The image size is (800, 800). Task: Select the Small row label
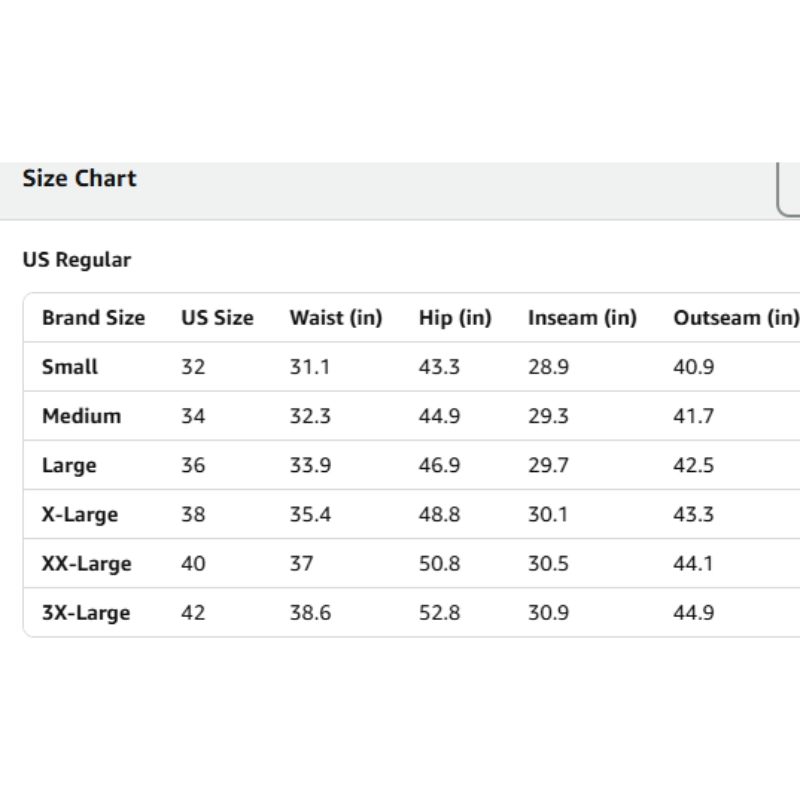click(70, 367)
